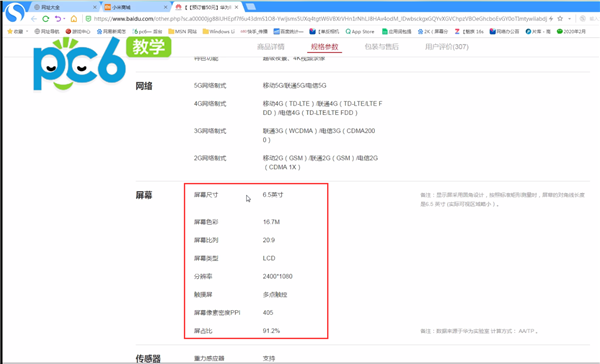This screenshot has height=364, width=600.
Task: Bookmark this page with the star icon
Action: pos(560,19)
